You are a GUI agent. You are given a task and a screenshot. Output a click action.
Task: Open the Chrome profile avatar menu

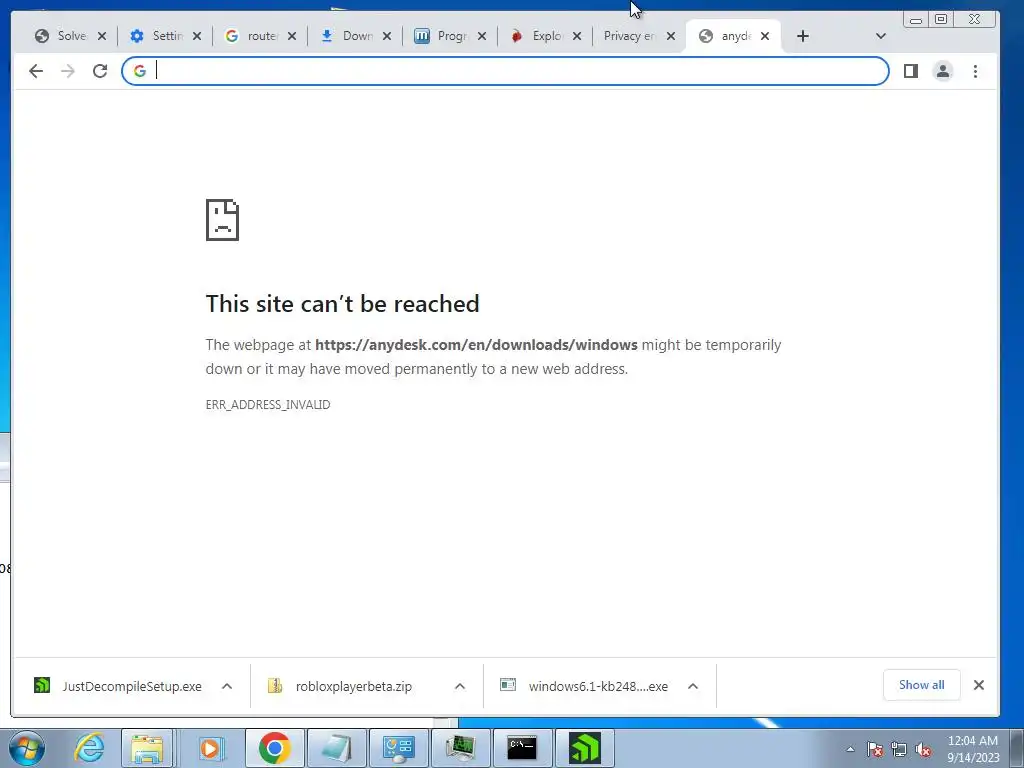click(943, 71)
